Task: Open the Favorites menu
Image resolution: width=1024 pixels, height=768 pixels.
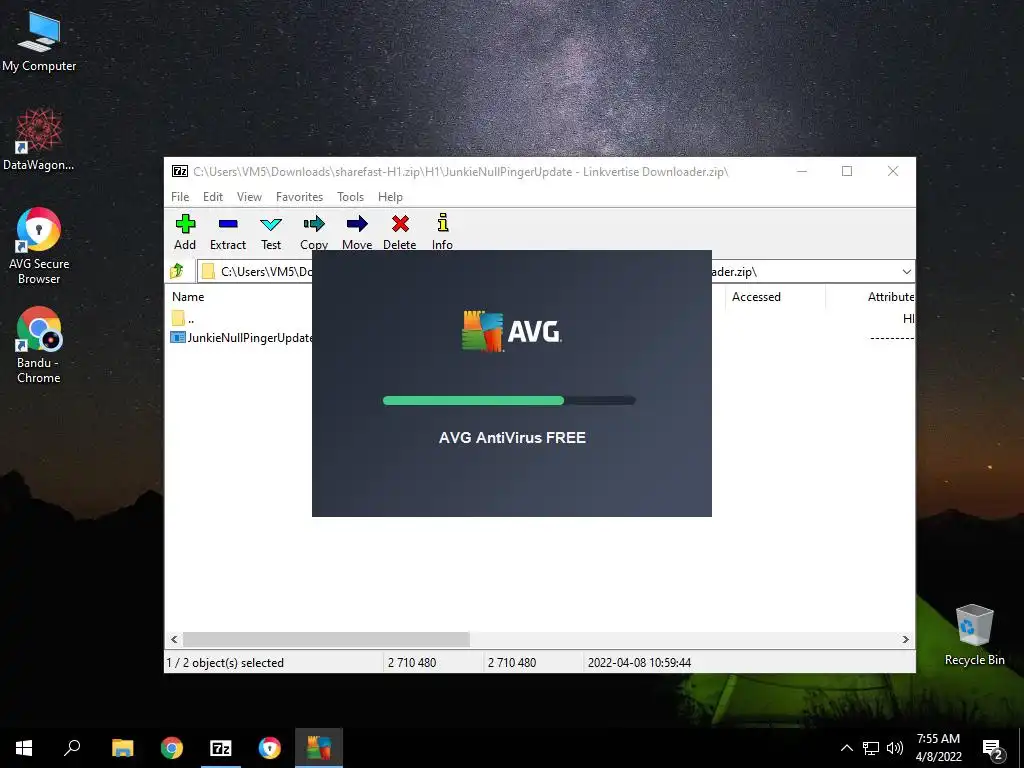Action: pyautogui.click(x=299, y=197)
